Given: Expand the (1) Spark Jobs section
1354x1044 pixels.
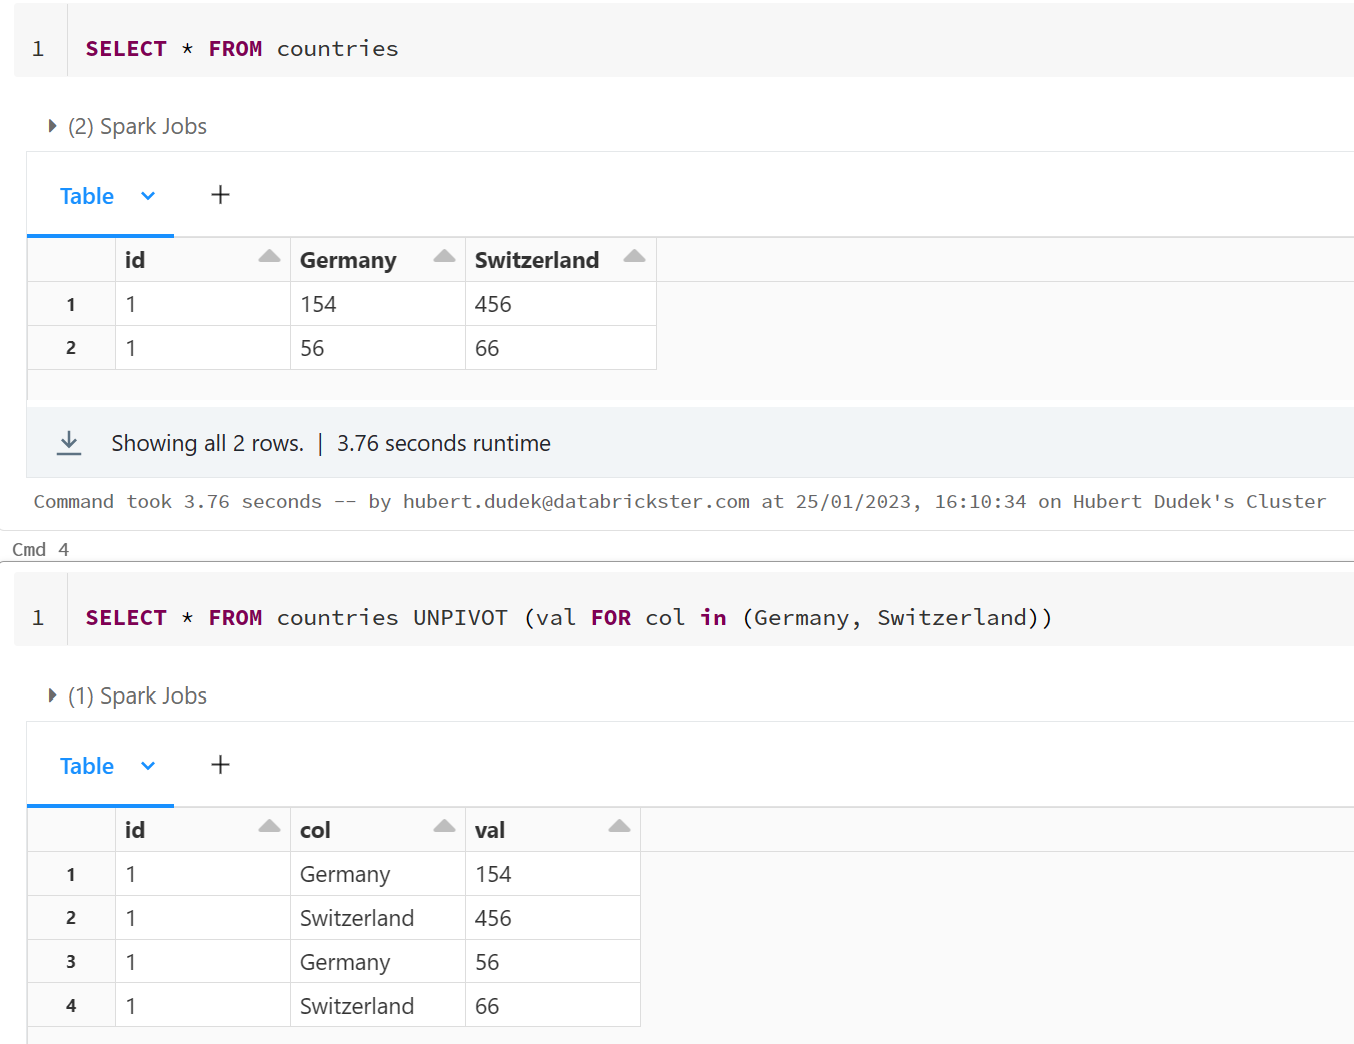Looking at the screenshot, I should (x=53, y=696).
